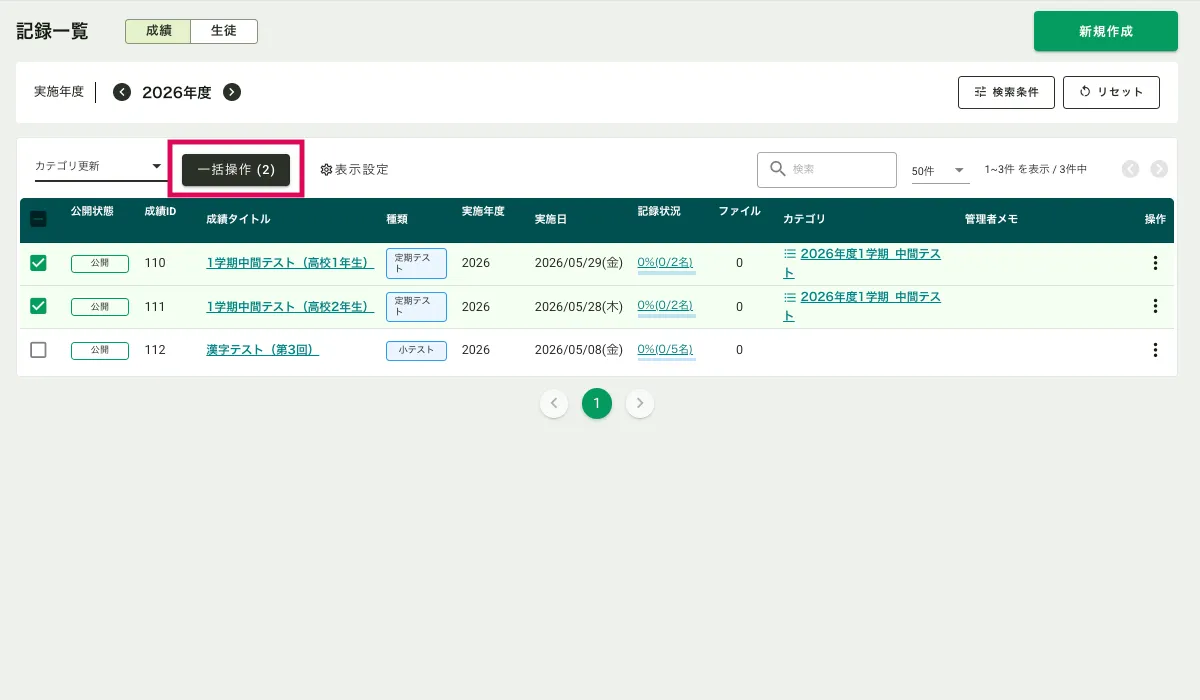Viewport: 1200px width, 700px height.
Task: Open three-dot menu for record 111
Action: 1155,306
